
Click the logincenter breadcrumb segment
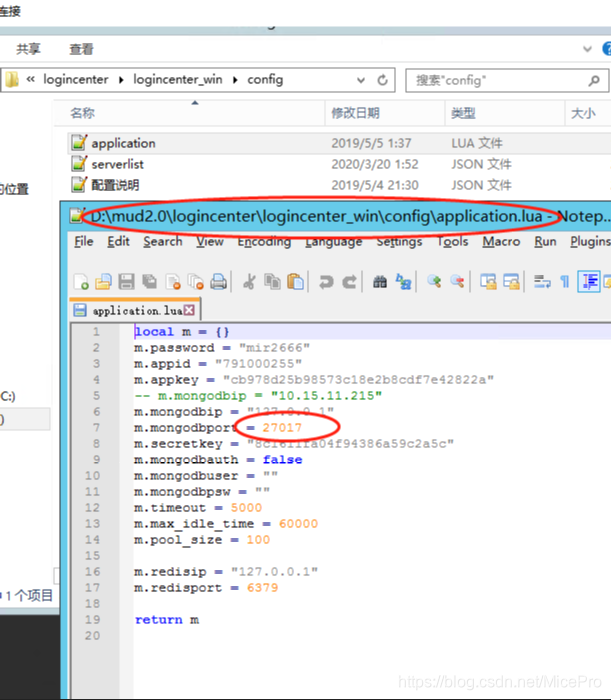pos(75,79)
